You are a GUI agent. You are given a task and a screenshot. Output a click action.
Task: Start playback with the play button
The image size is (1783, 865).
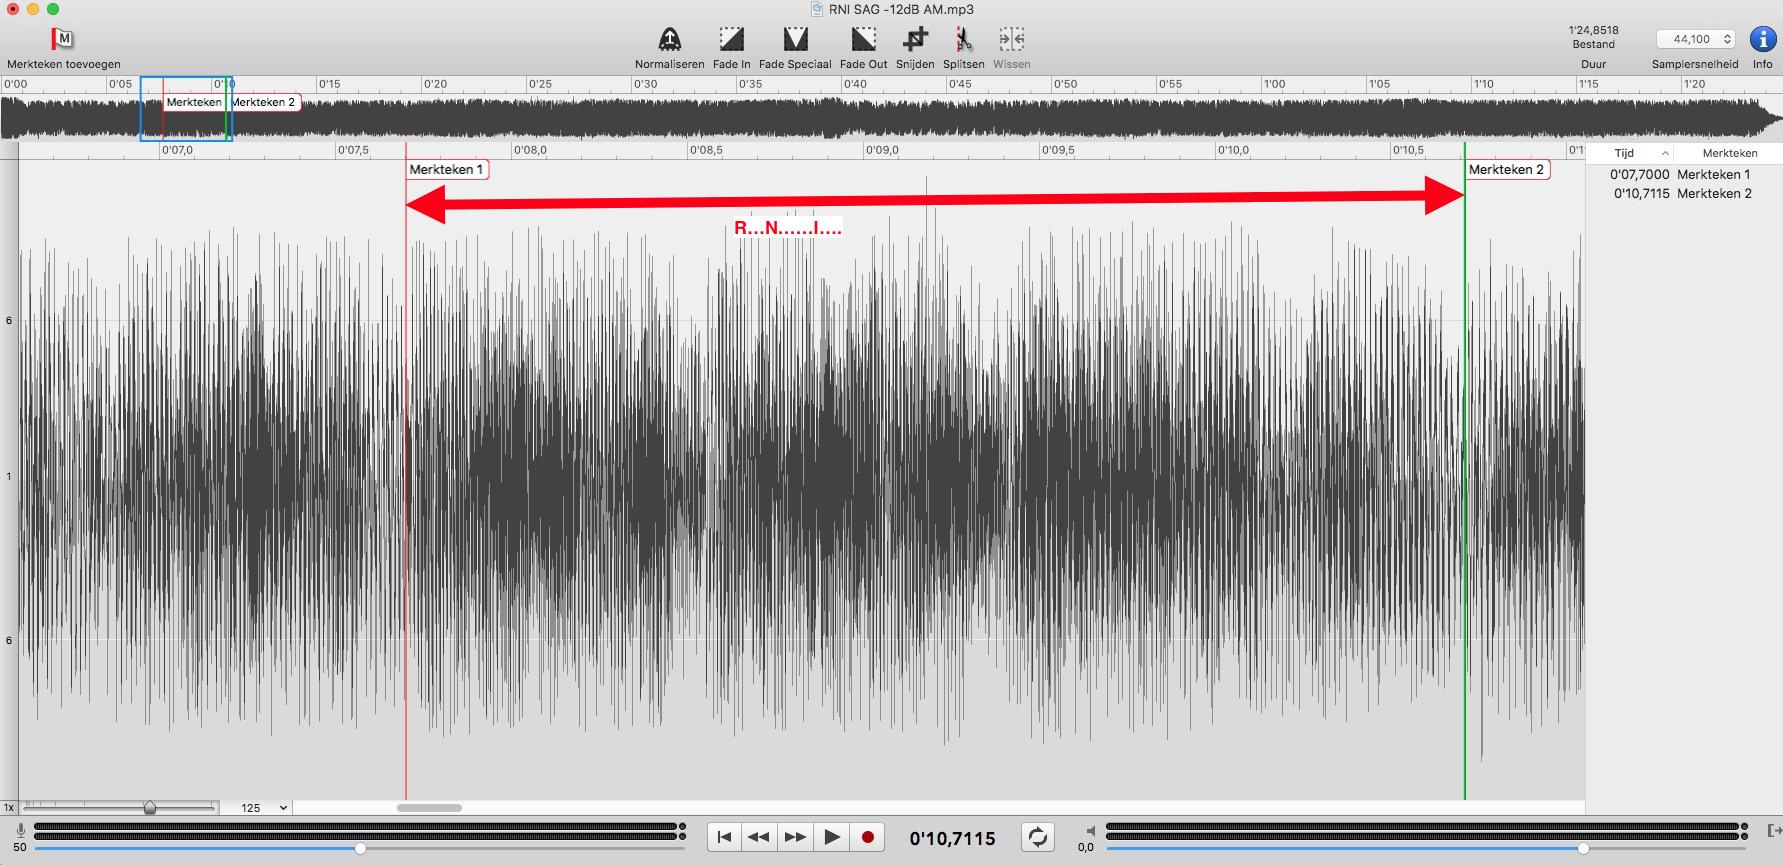coord(831,837)
